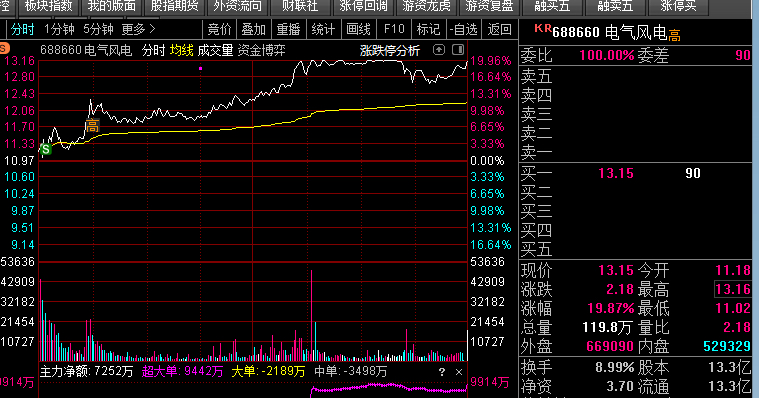The image size is (759, 398).
Task: Click the 现价 13.15 value
Action: pyautogui.click(x=616, y=270)
